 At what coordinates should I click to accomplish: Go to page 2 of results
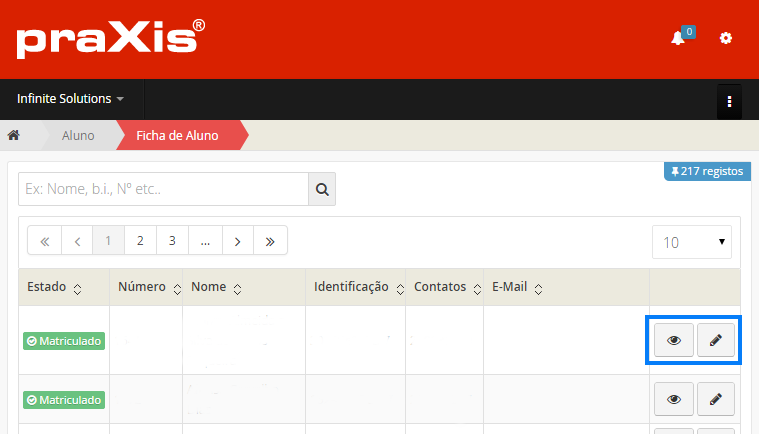tap(140, 240)
